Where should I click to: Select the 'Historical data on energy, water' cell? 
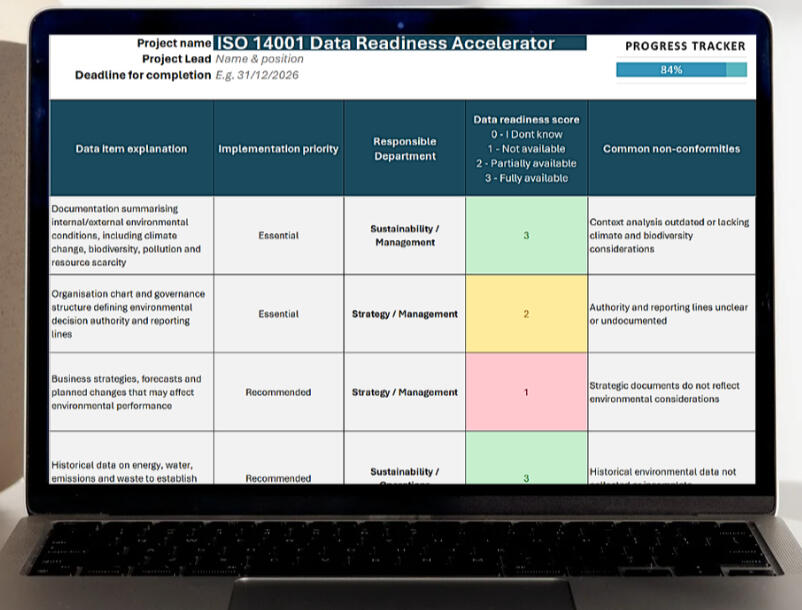tap(131, 458)
